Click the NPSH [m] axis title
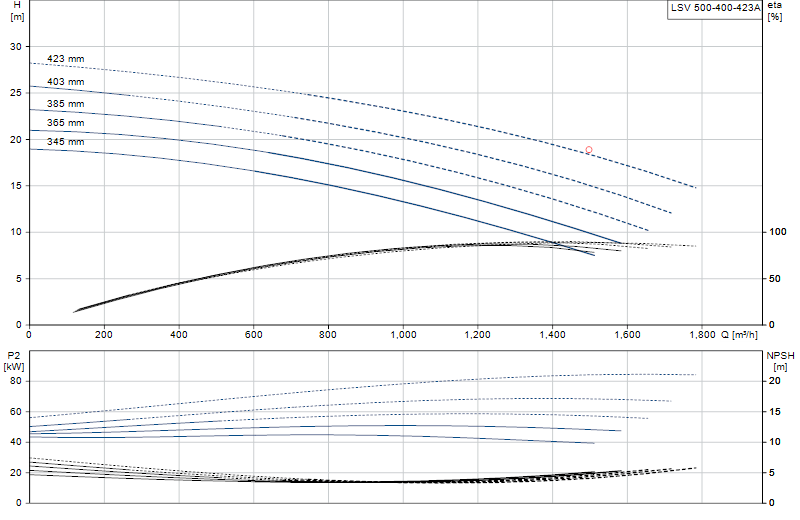The height and width of the screenshot is (520, 800). point(780,361)
